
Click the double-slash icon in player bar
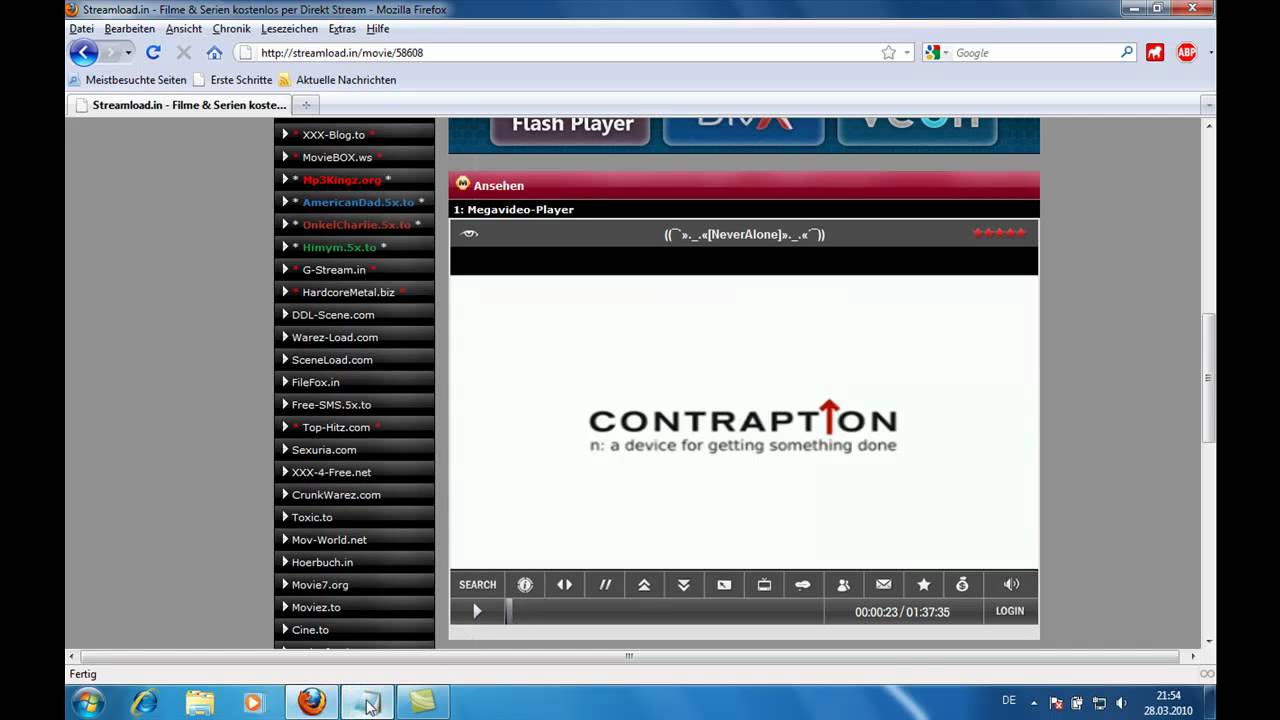[605, 585]
